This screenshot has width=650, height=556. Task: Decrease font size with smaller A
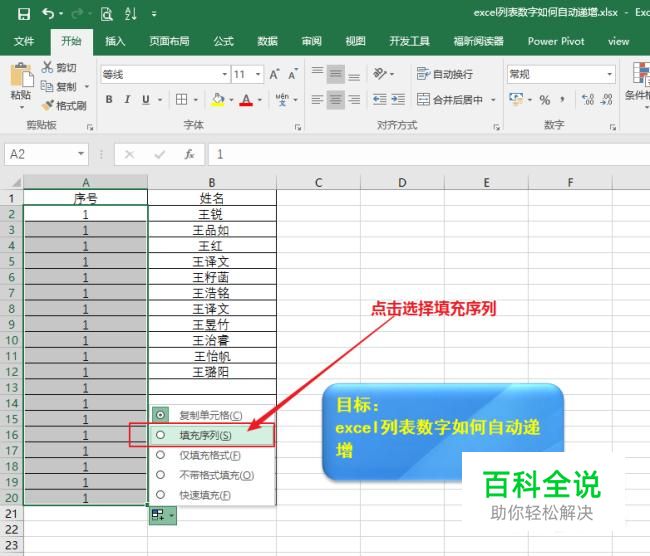coord(293,75)
